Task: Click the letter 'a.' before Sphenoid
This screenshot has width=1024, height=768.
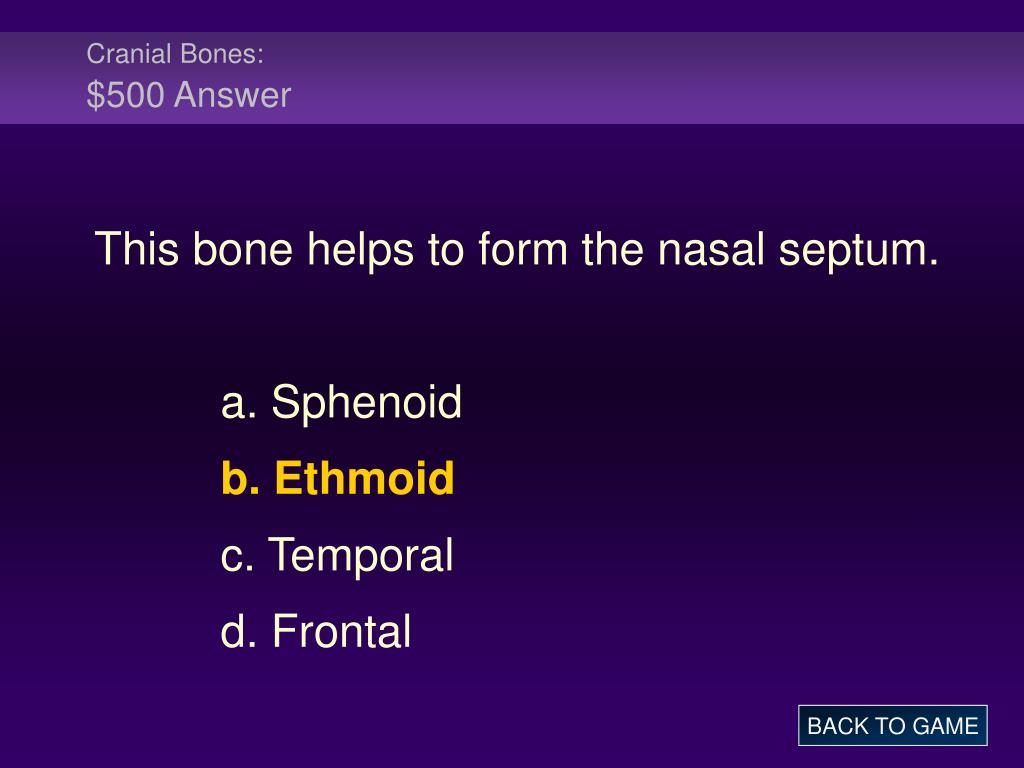Action: 238,405
